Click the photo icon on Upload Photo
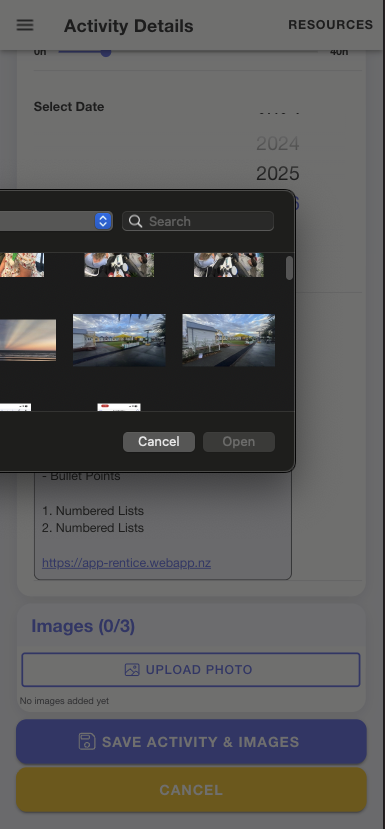385x829 pixels. click(x=132, y=669)
